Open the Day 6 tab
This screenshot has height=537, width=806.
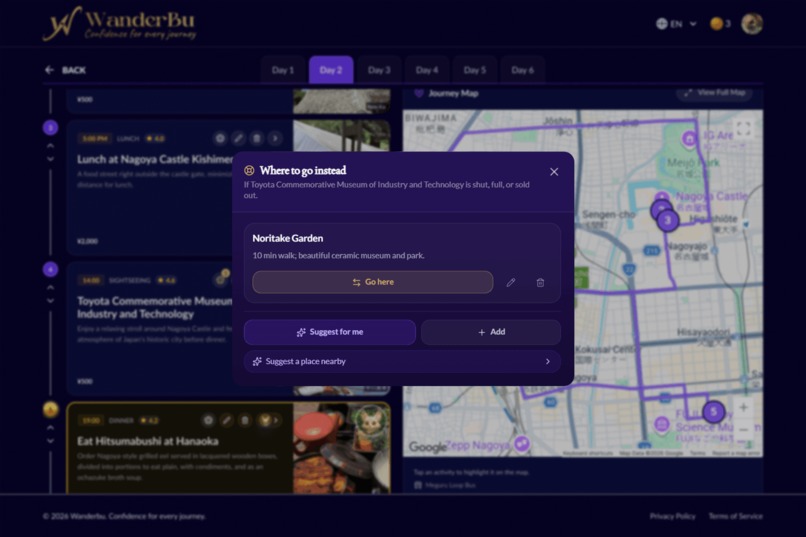(522, 70)
